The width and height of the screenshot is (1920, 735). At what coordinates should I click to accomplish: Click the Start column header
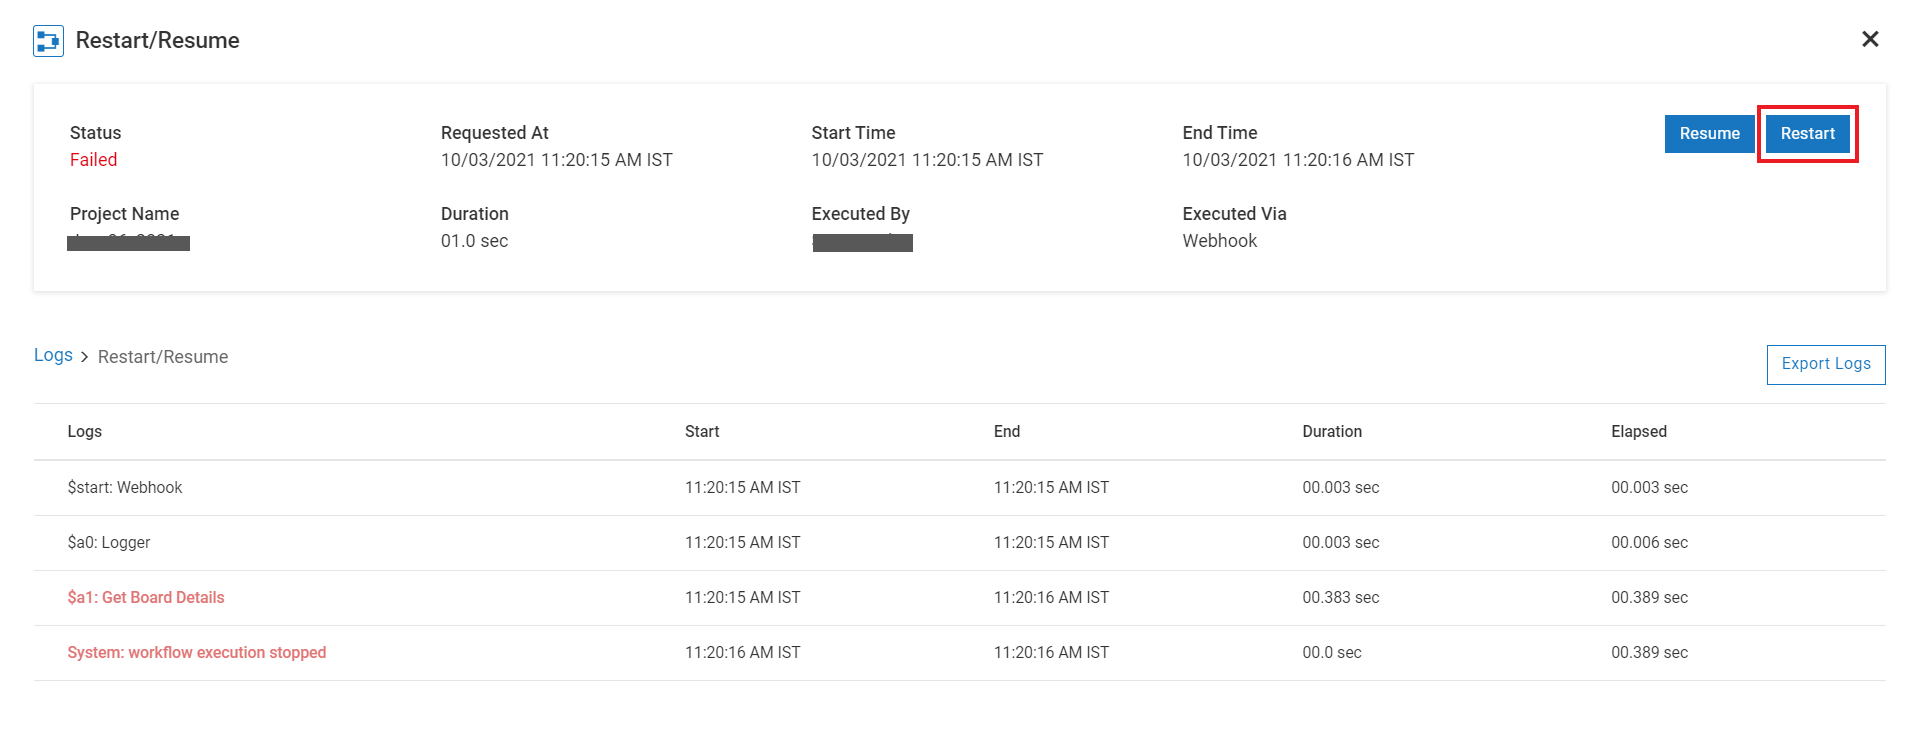pos(702,432)
